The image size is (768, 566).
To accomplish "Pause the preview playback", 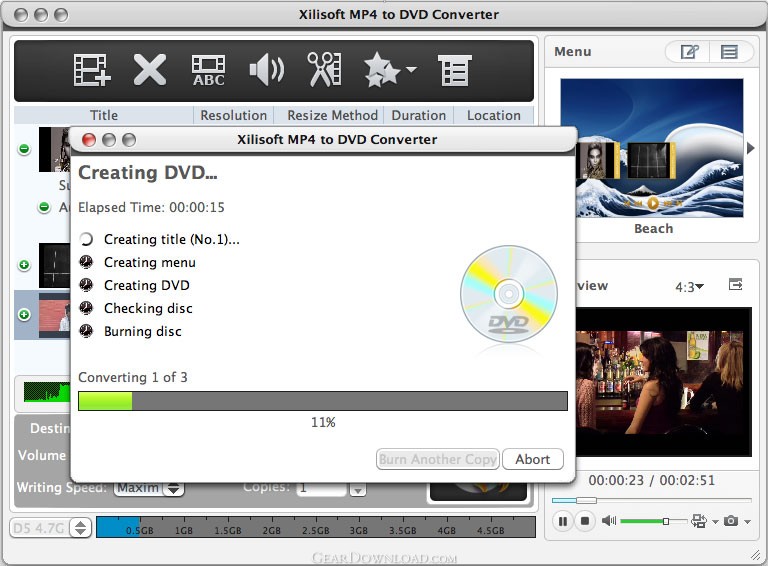I will pyautogui.click(x=562, y=521).
